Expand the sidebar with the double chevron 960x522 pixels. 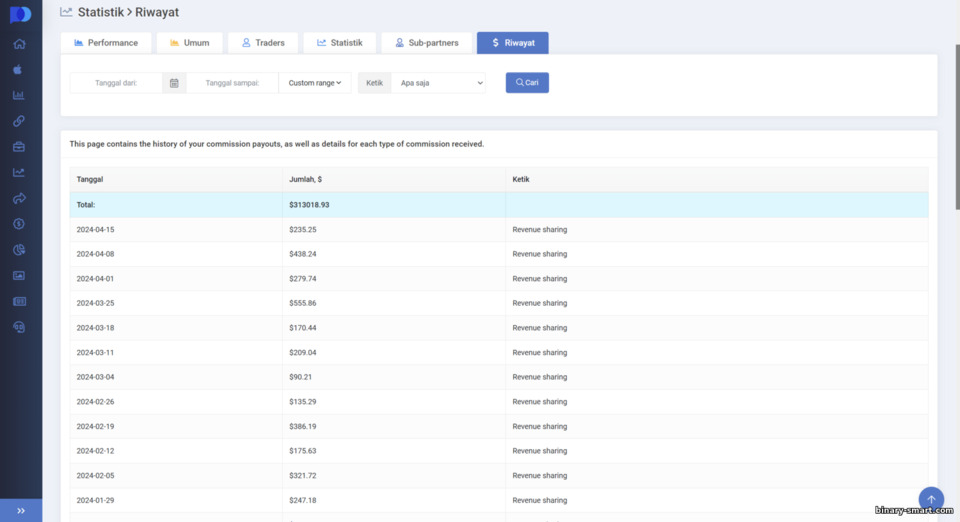point(21,510)
